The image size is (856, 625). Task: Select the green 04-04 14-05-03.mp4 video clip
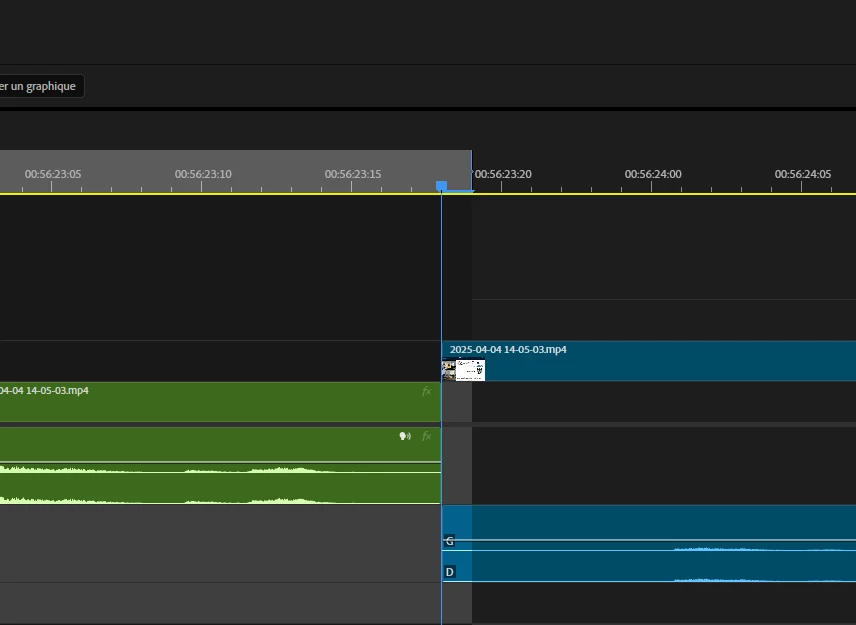220,402
